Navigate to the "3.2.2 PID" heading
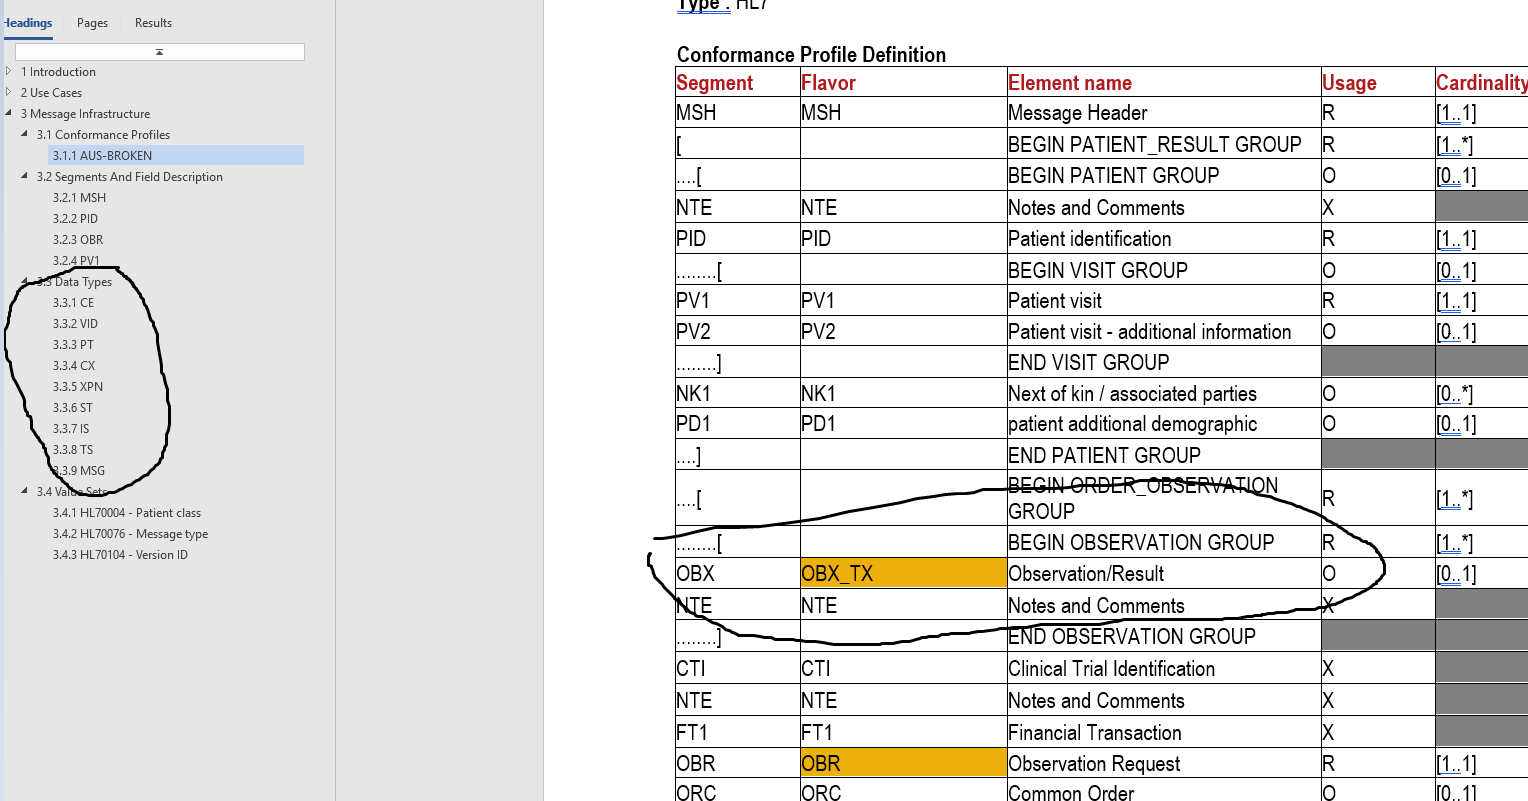Viewport: 1528px width, 801px height. (x=77, y=218)
